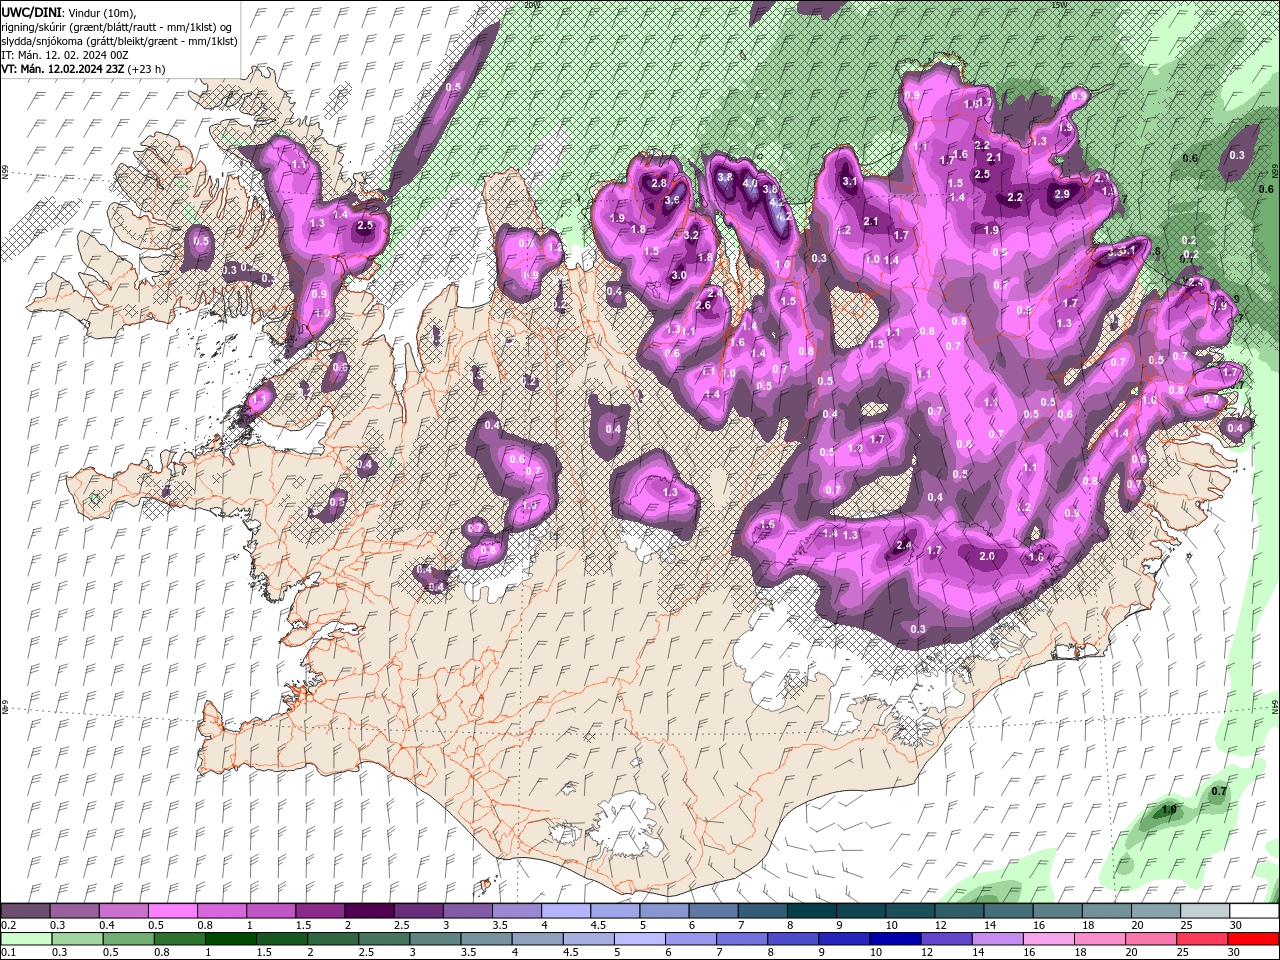Screen dimensions: 1280x960
Task: Click the white swatch labeled 30 in upper legend
Action: coord(1254,911)
